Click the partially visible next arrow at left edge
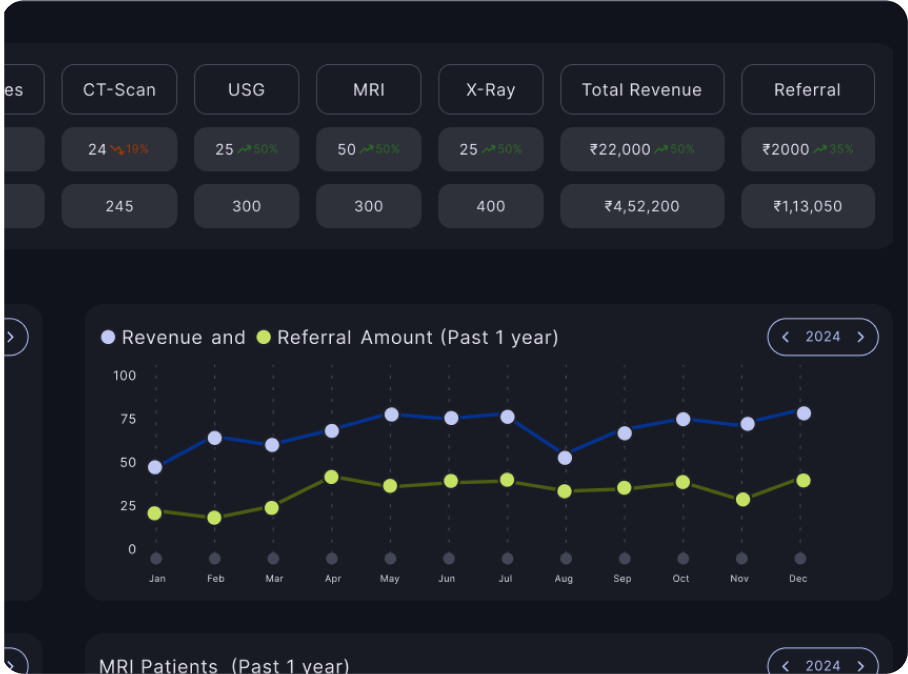The image size is (908, 674). point(10,337)
